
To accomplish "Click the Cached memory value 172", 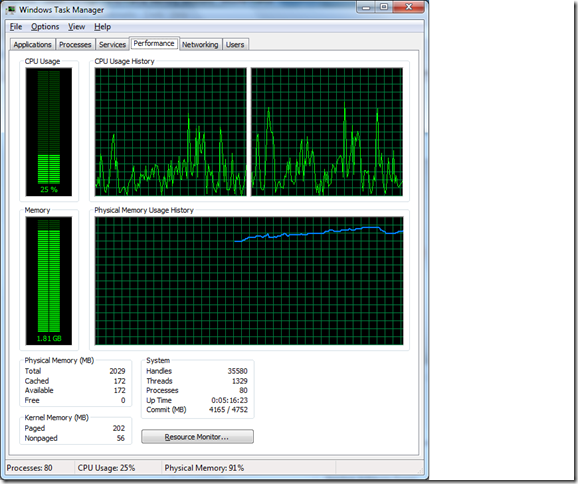I will [x=119, y=381].
